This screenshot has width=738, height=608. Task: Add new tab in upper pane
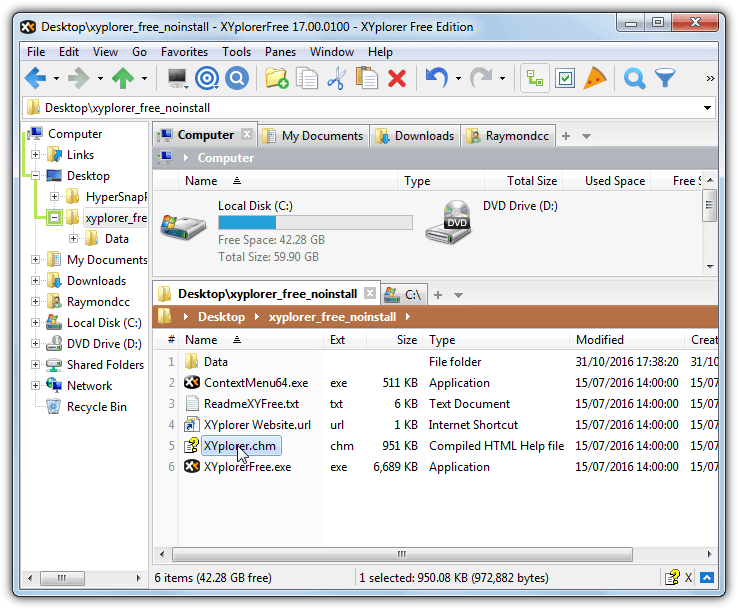(x=566, y=136)
